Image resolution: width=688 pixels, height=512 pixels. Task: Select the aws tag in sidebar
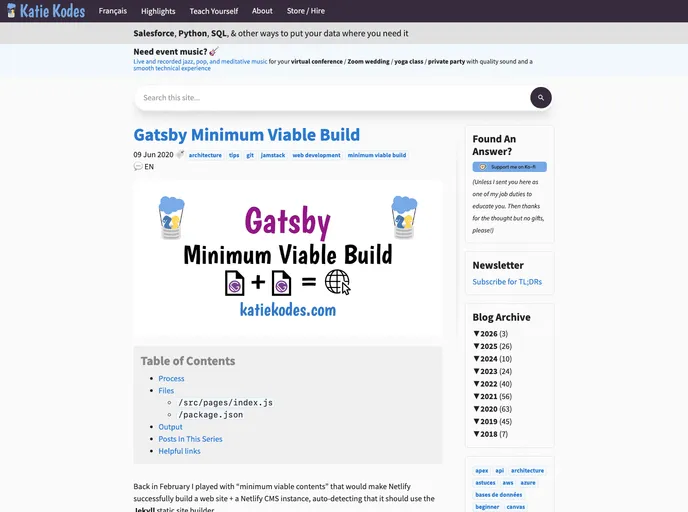(508, 483)
